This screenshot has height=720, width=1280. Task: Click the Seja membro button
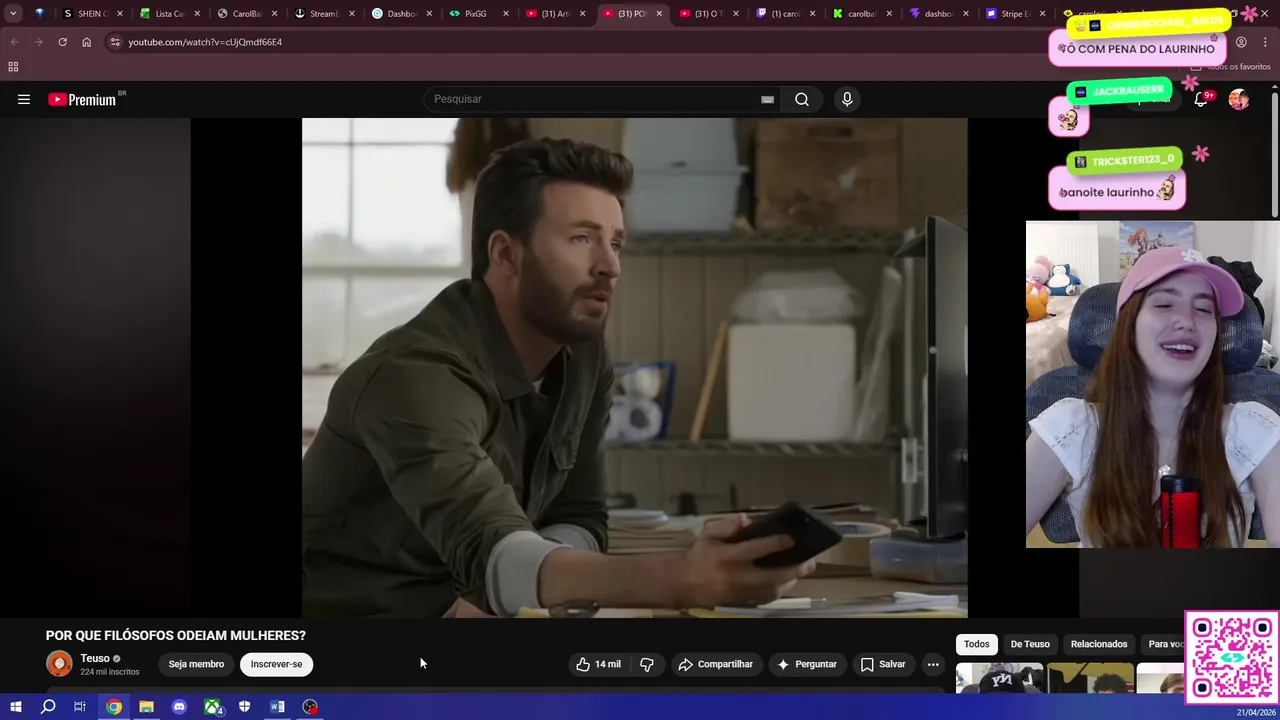pyautogui.click(x=196, y=664)
